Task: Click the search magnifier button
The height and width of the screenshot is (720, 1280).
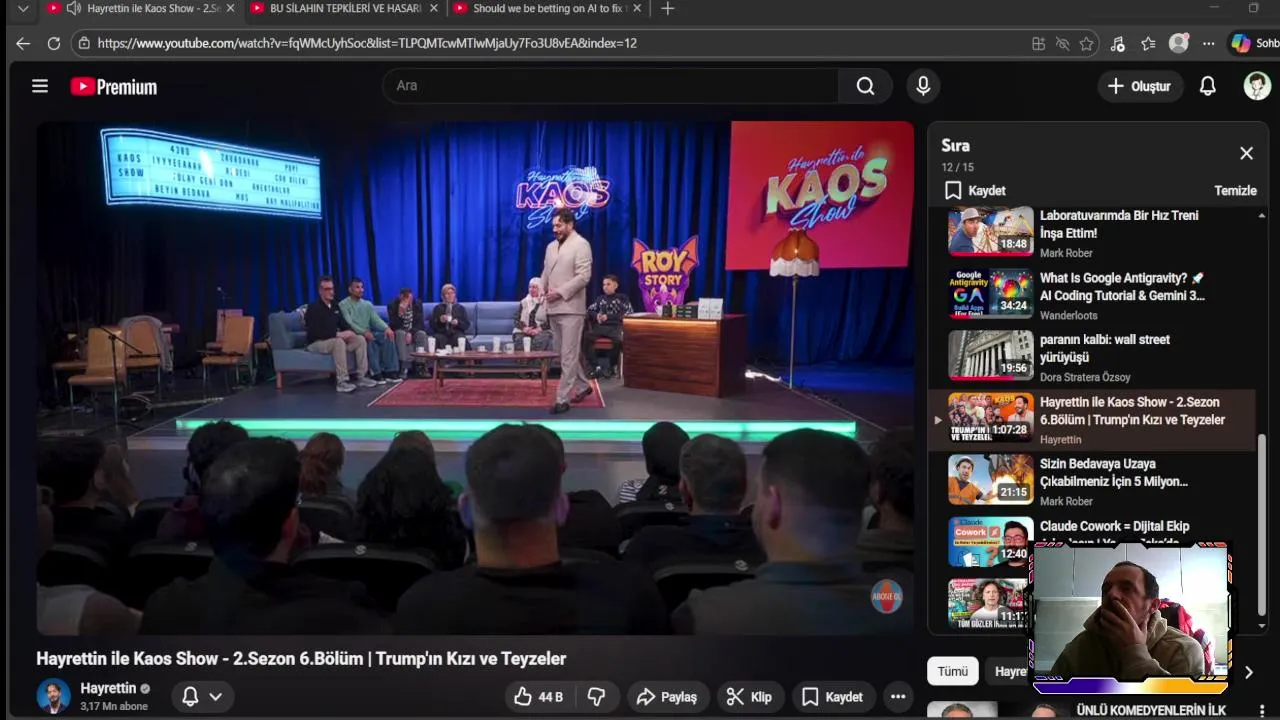Action: click(865, 86)
